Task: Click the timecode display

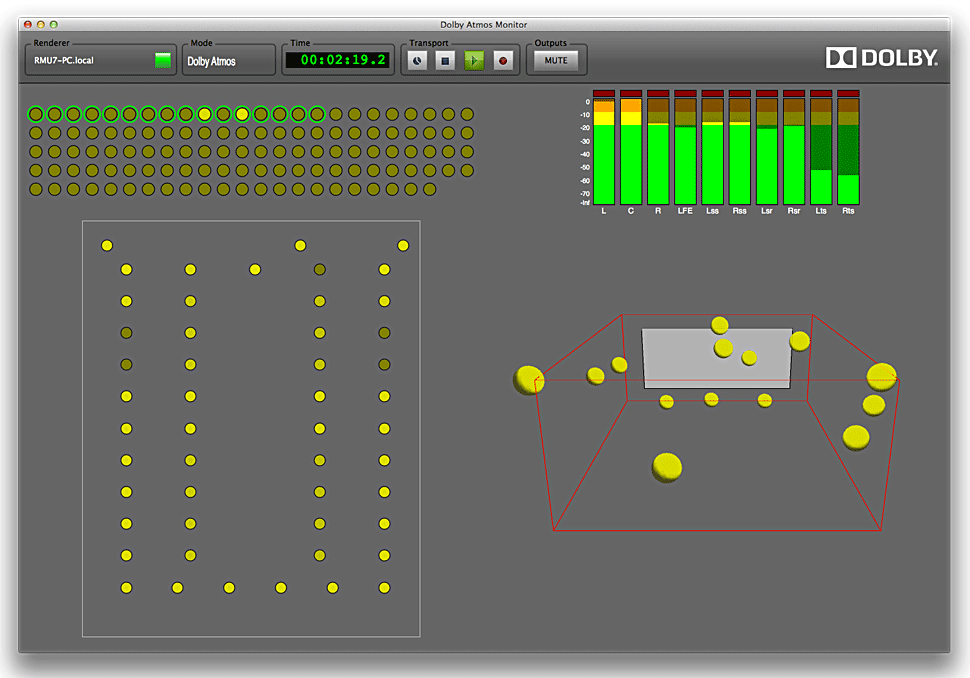Action: click(337, 61)
